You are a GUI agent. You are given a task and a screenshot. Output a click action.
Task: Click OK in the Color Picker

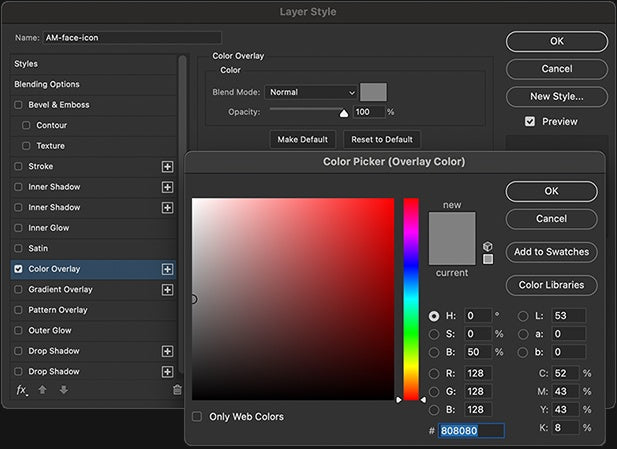(551, 191)
